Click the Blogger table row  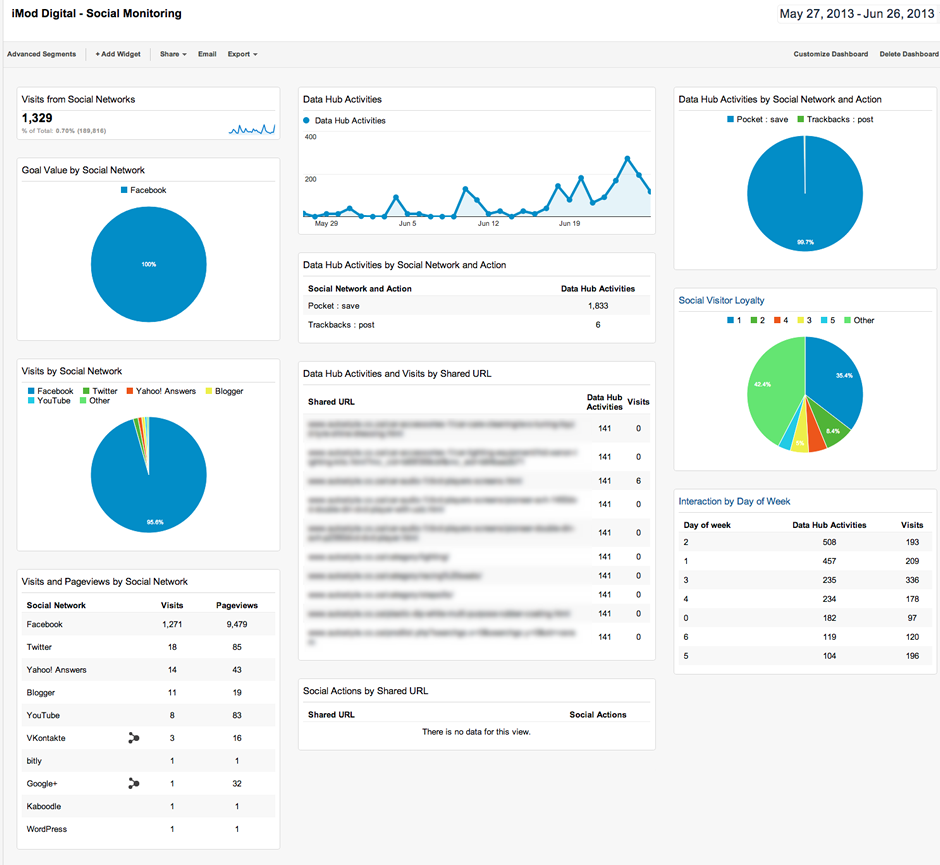149,692
